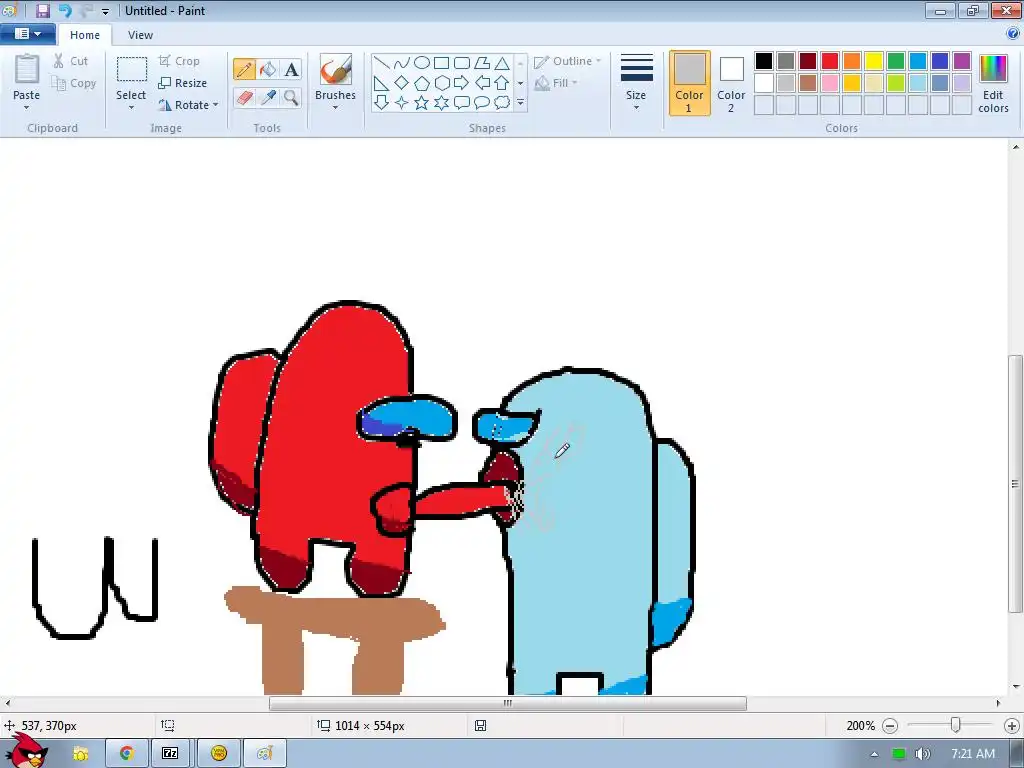Select the Magnifier tool
1024x768 pixels.
pos(291,98)
